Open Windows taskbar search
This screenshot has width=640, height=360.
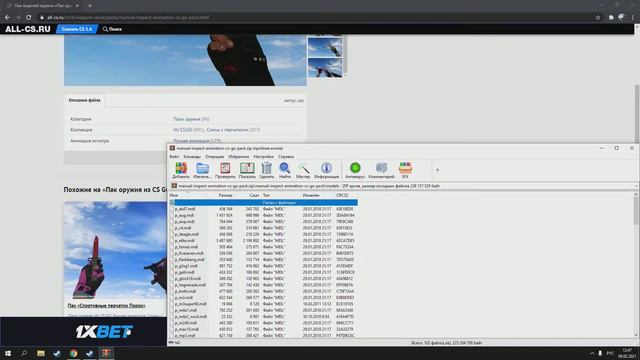tap(24, 353)
